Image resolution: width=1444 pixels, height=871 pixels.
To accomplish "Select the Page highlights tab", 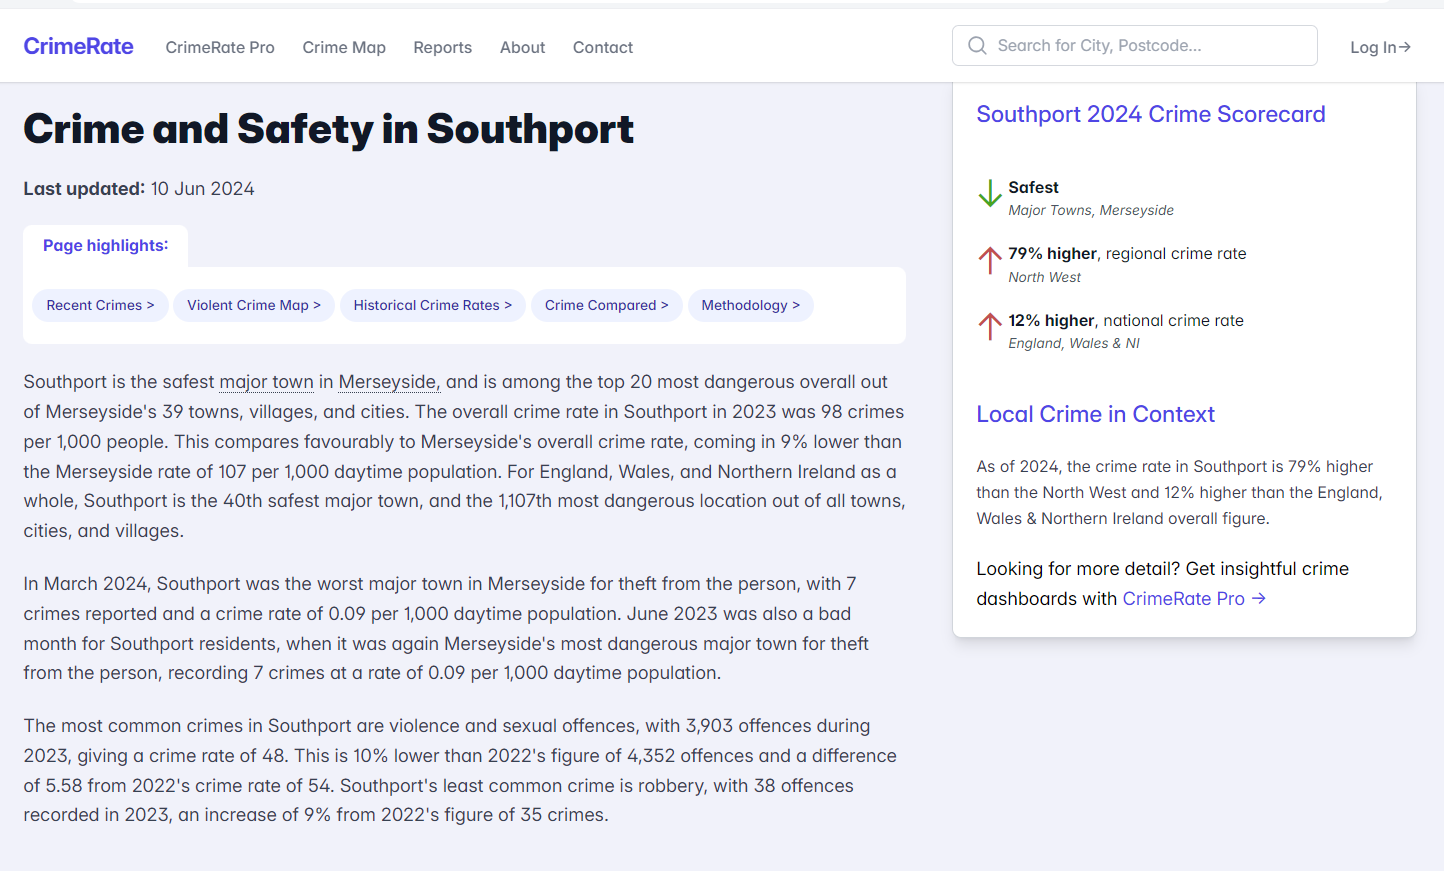I will coord(106,246).
